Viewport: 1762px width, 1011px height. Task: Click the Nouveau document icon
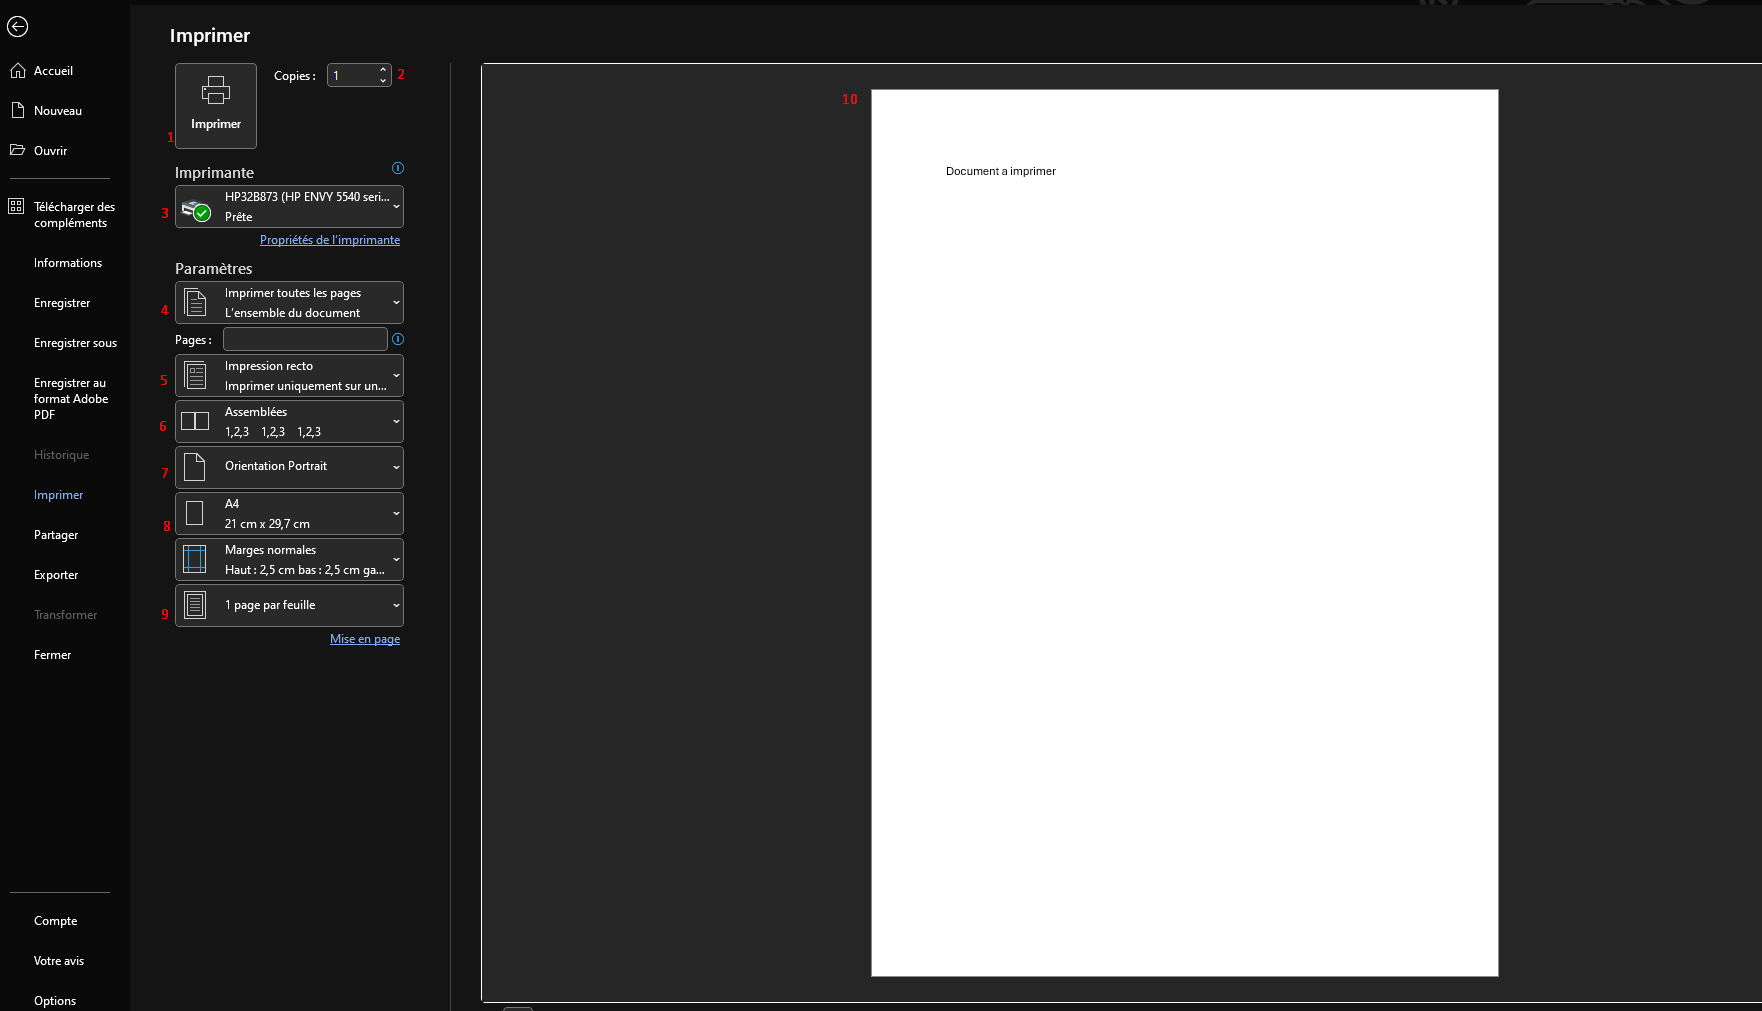click(17, 110)
